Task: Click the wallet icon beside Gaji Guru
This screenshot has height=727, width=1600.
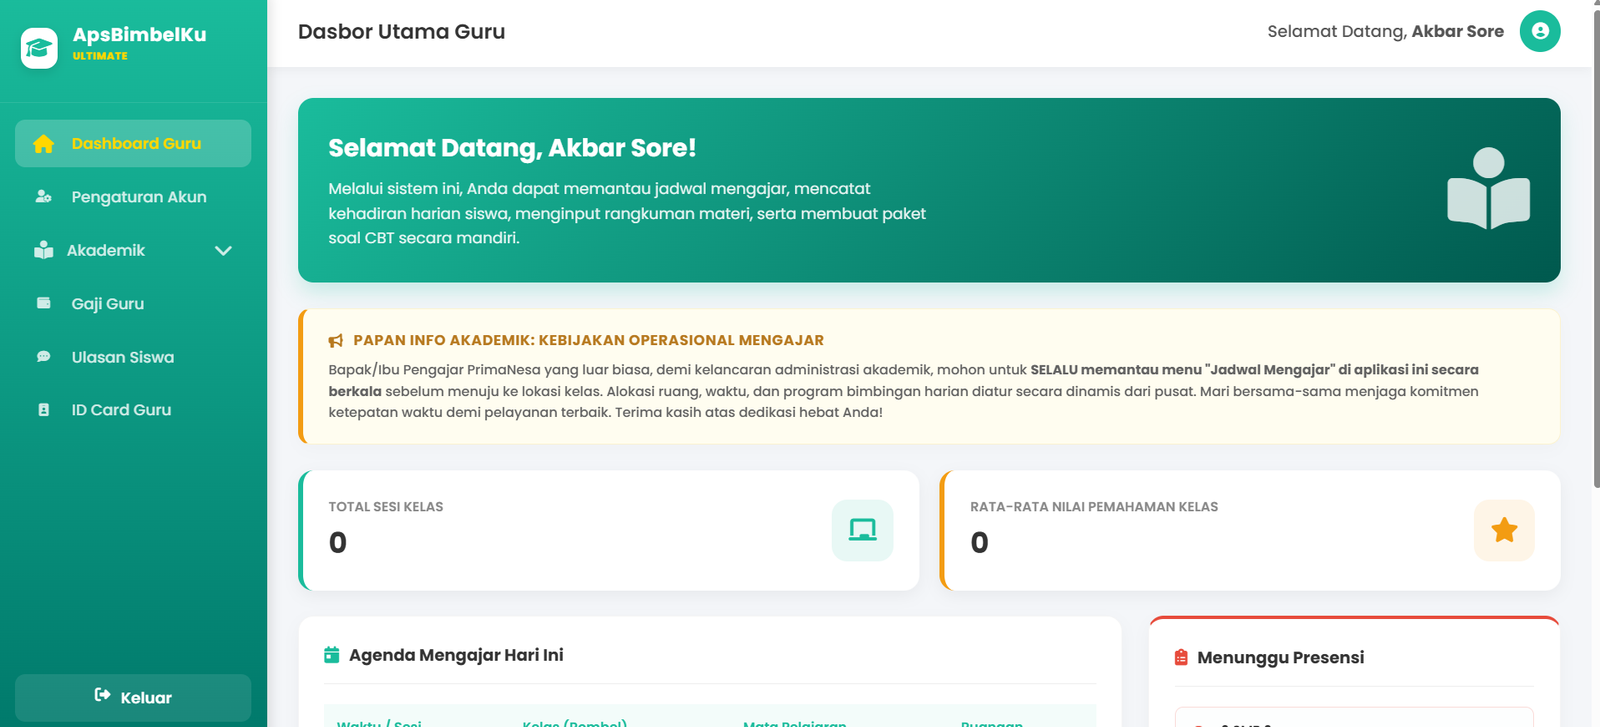Action: point(43,303)
